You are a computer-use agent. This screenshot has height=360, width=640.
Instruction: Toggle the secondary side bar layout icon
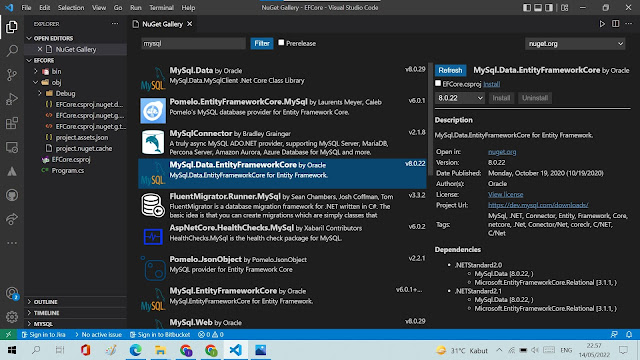549,8
